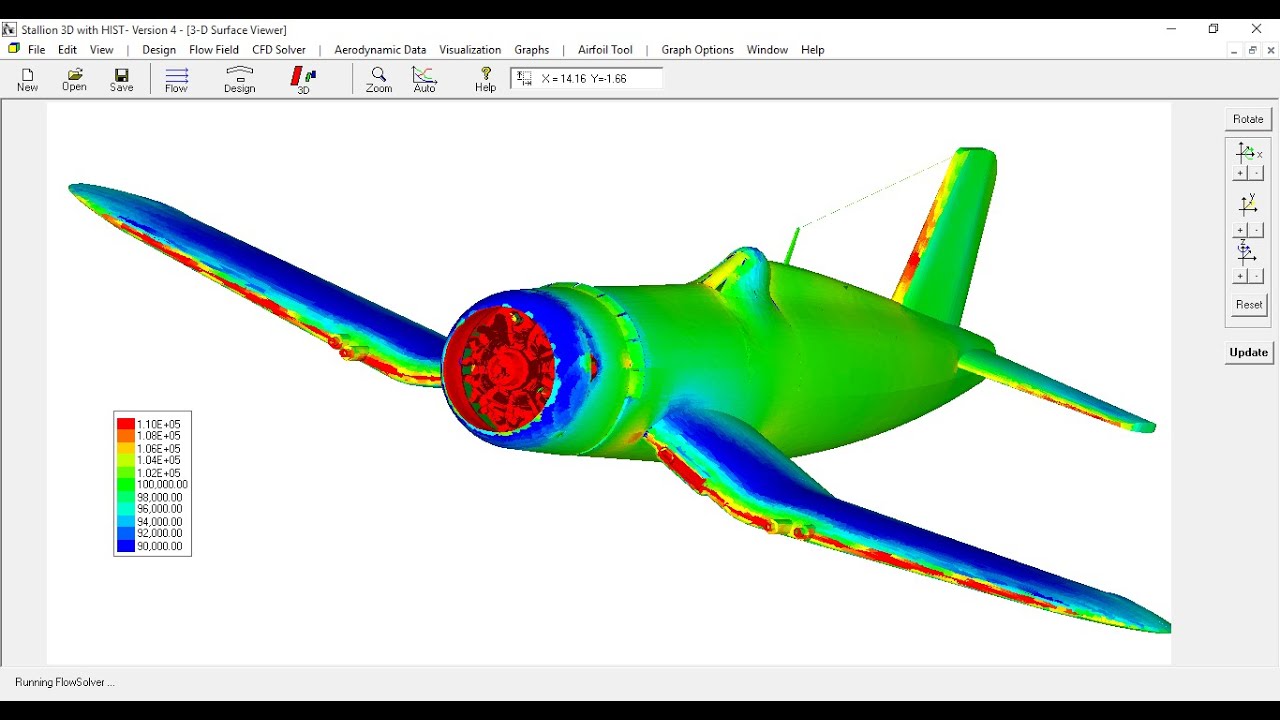Click the application icon in title bar
Image resolution: width=1280 pixels, height=720 pixels.
click(x=9, y=30)
